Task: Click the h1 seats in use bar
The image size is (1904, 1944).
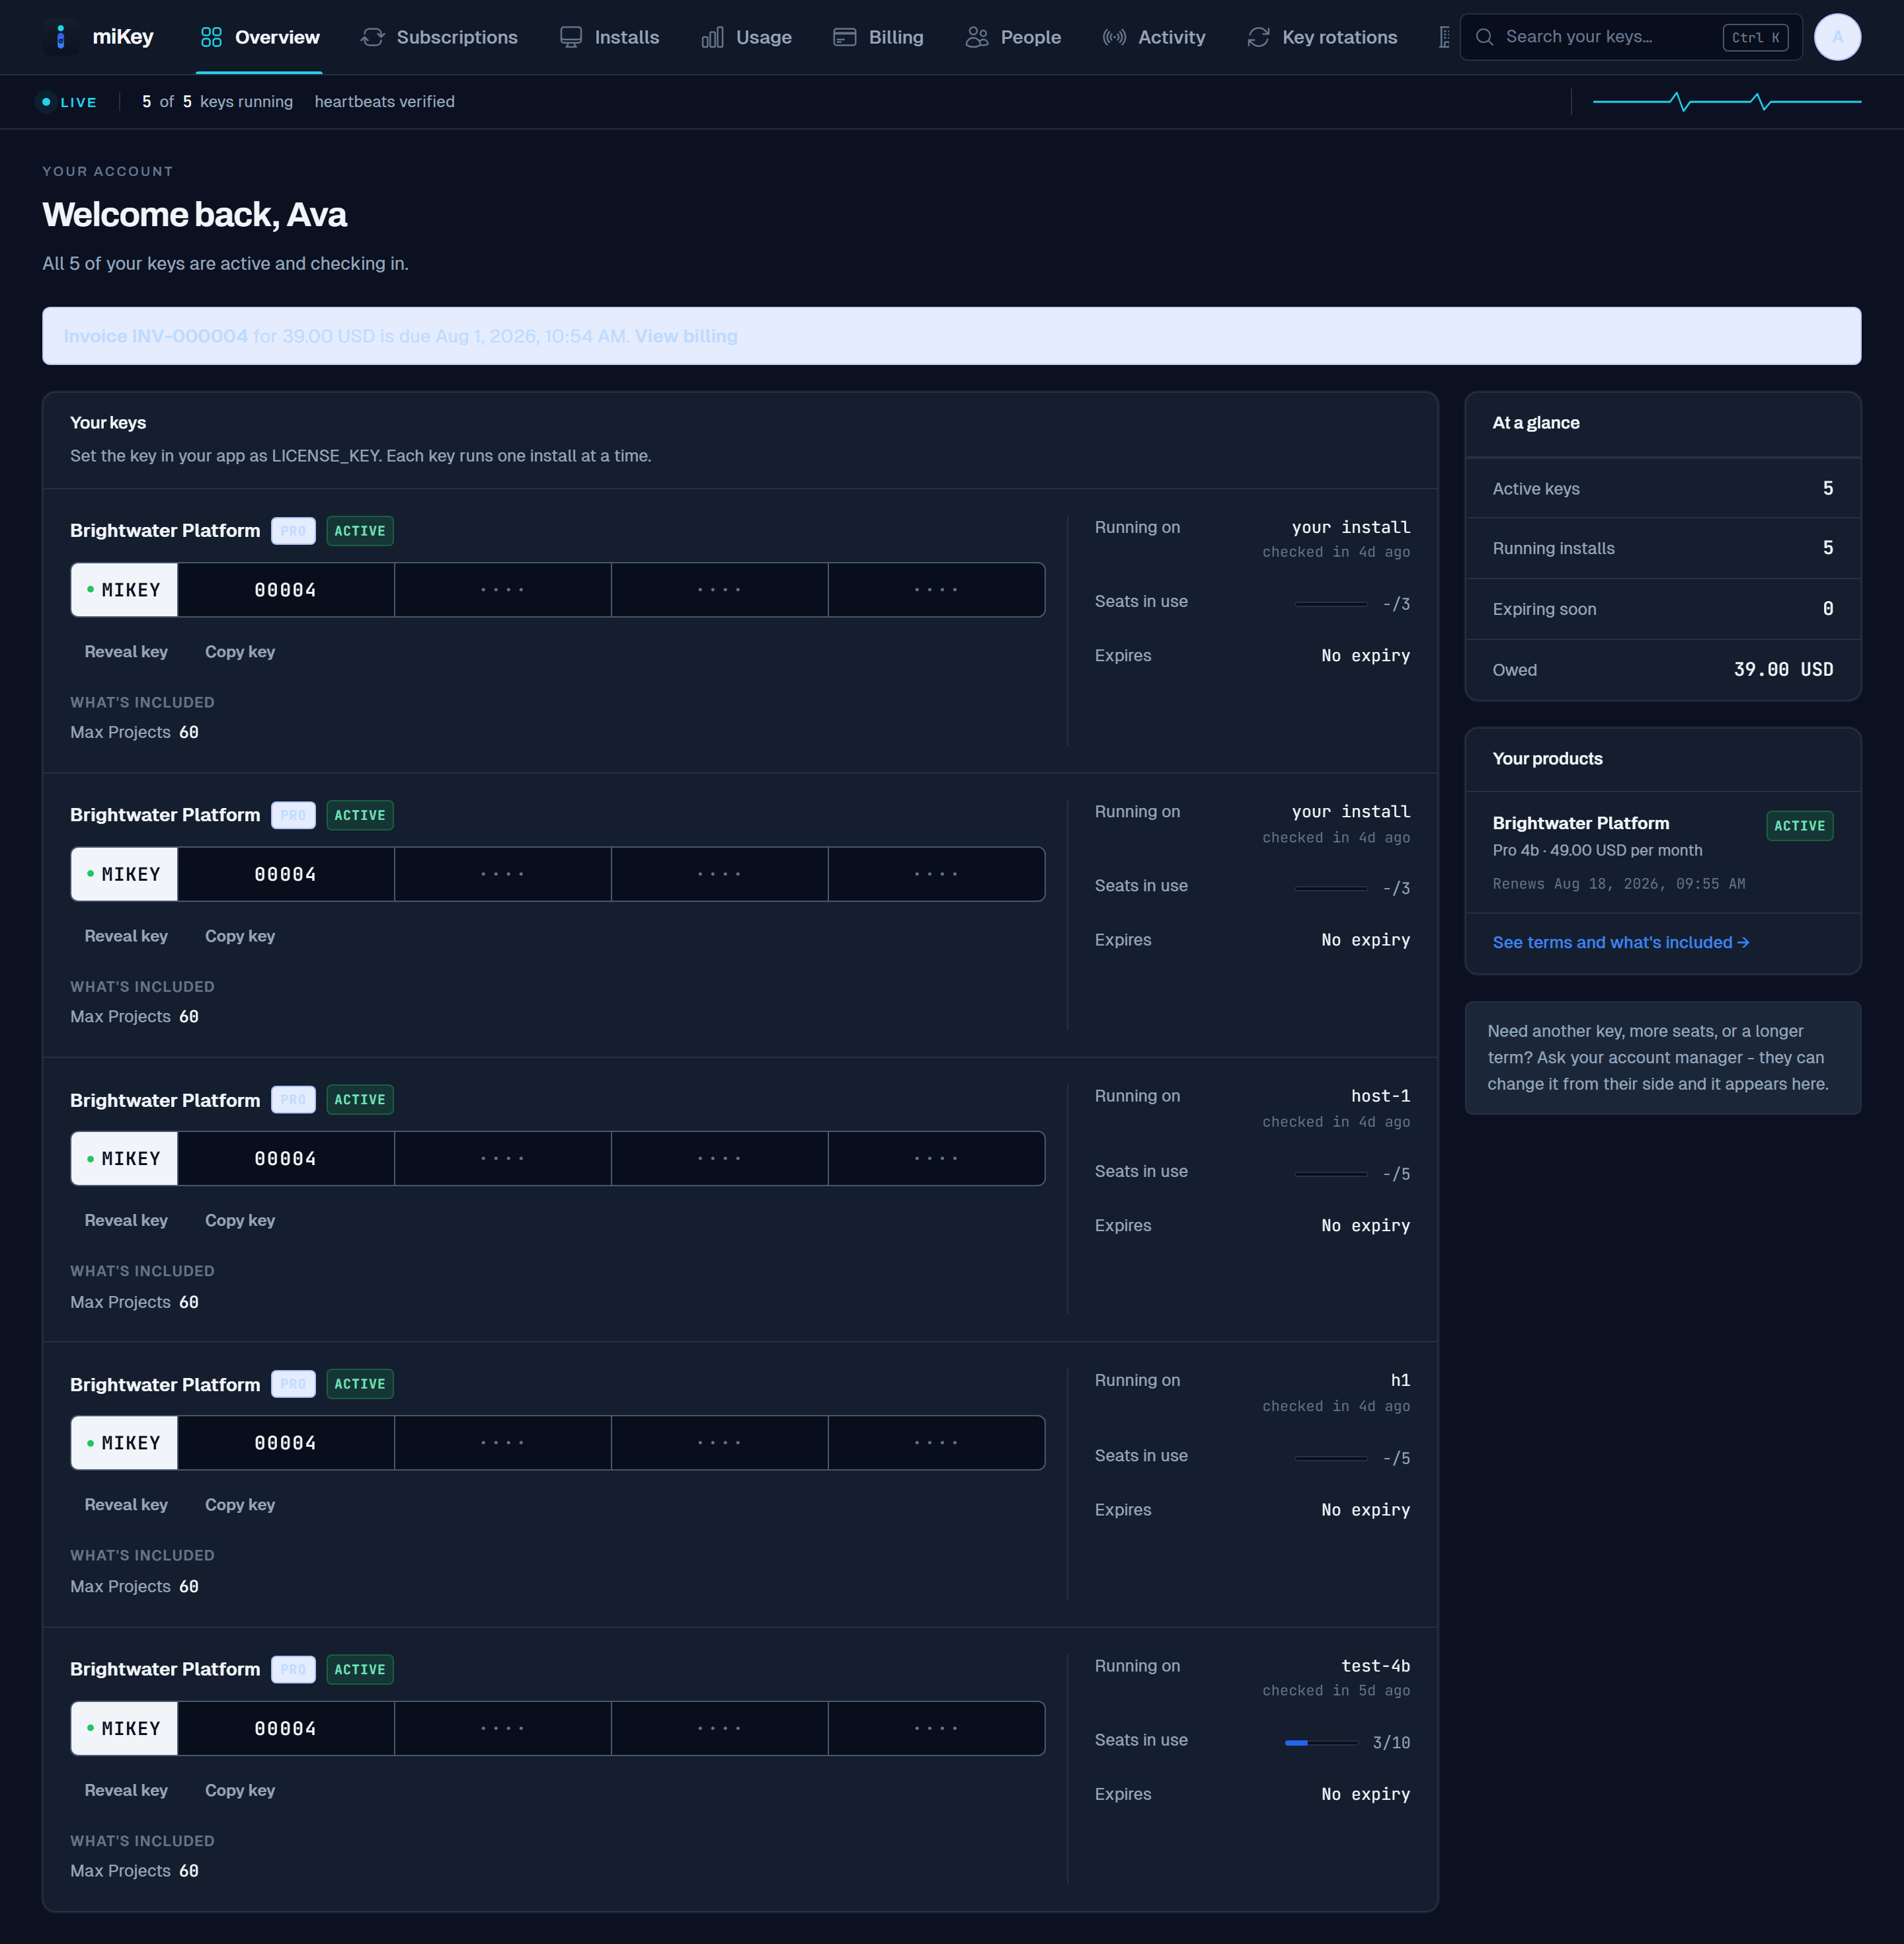Action: (1331, 1458)
